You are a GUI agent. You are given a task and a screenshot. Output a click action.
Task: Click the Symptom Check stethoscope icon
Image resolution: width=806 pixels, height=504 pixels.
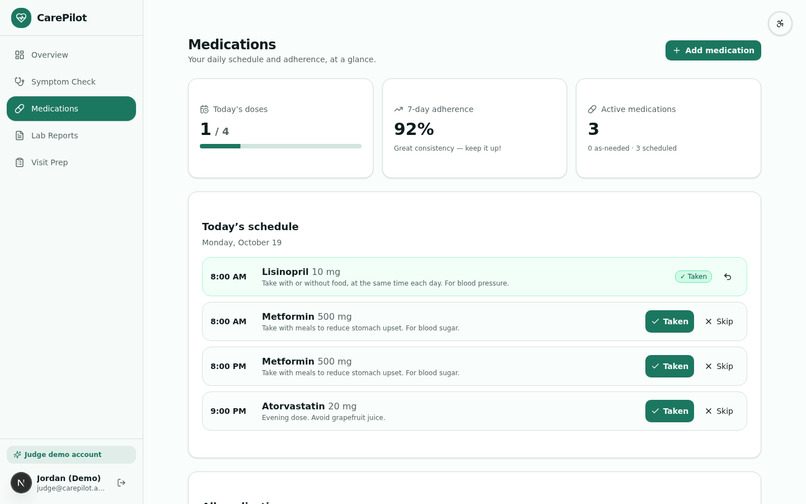(x=20, y=82)
